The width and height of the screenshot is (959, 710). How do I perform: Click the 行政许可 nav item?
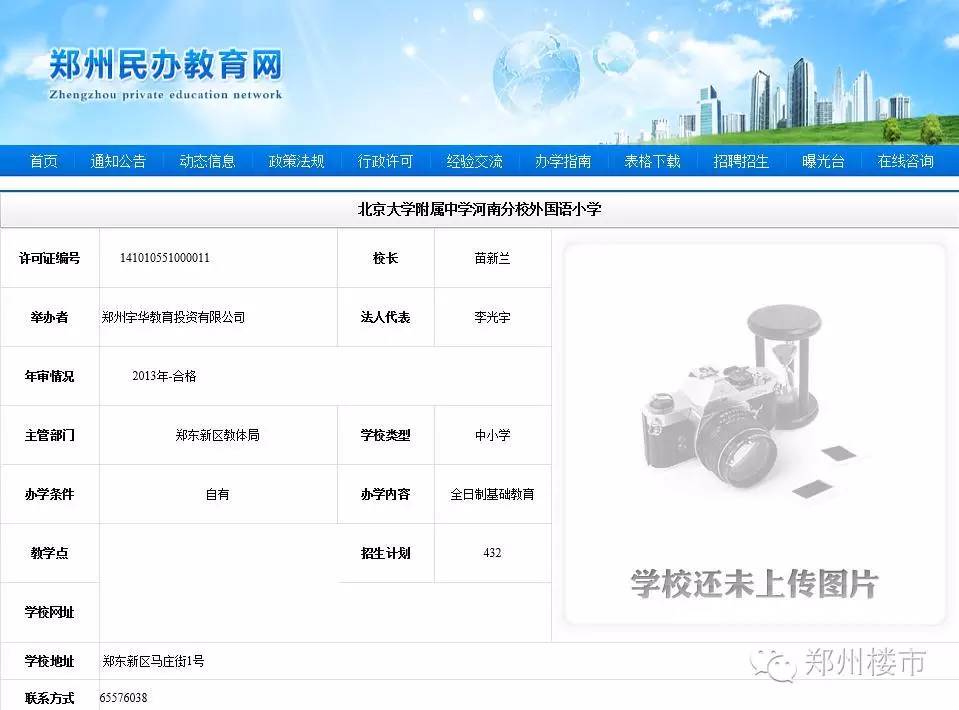pos(385,161)
